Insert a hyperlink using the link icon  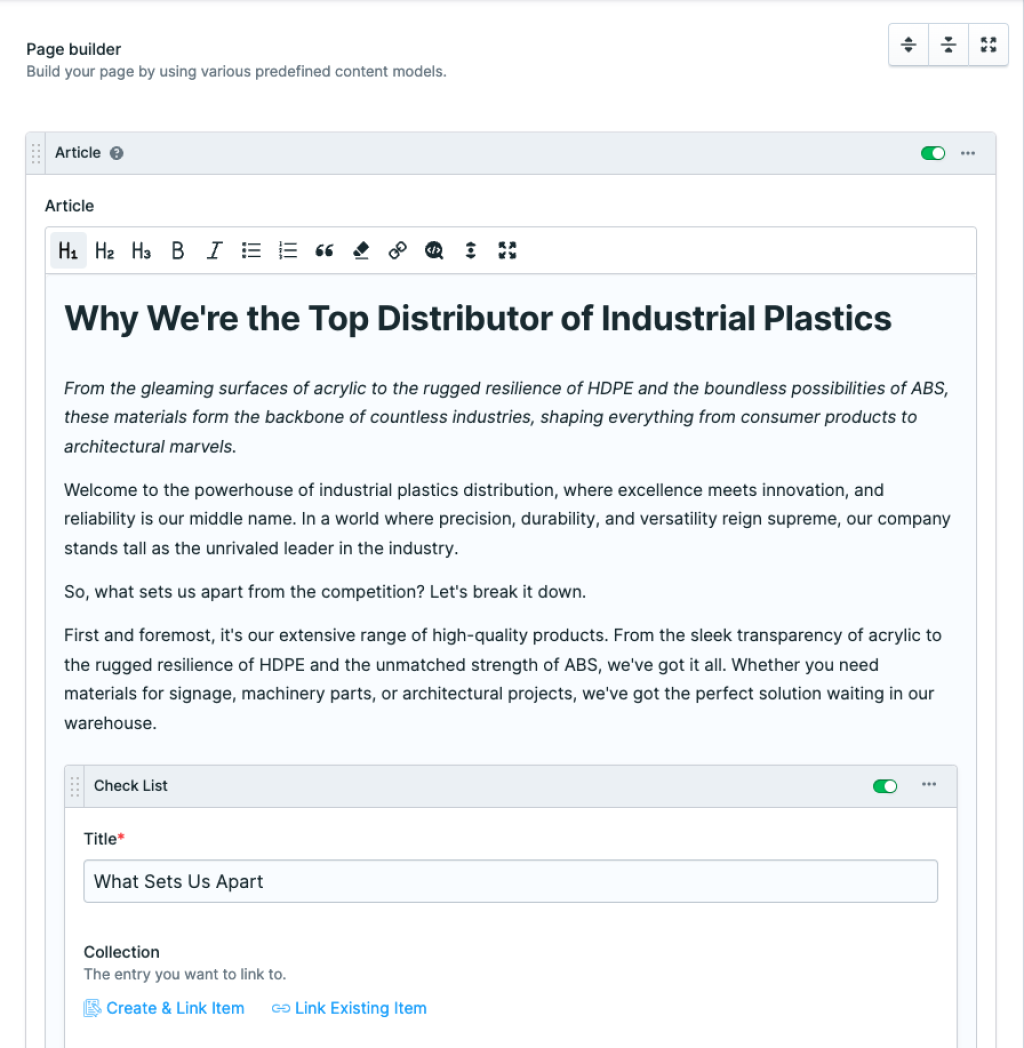coord(397,250)
